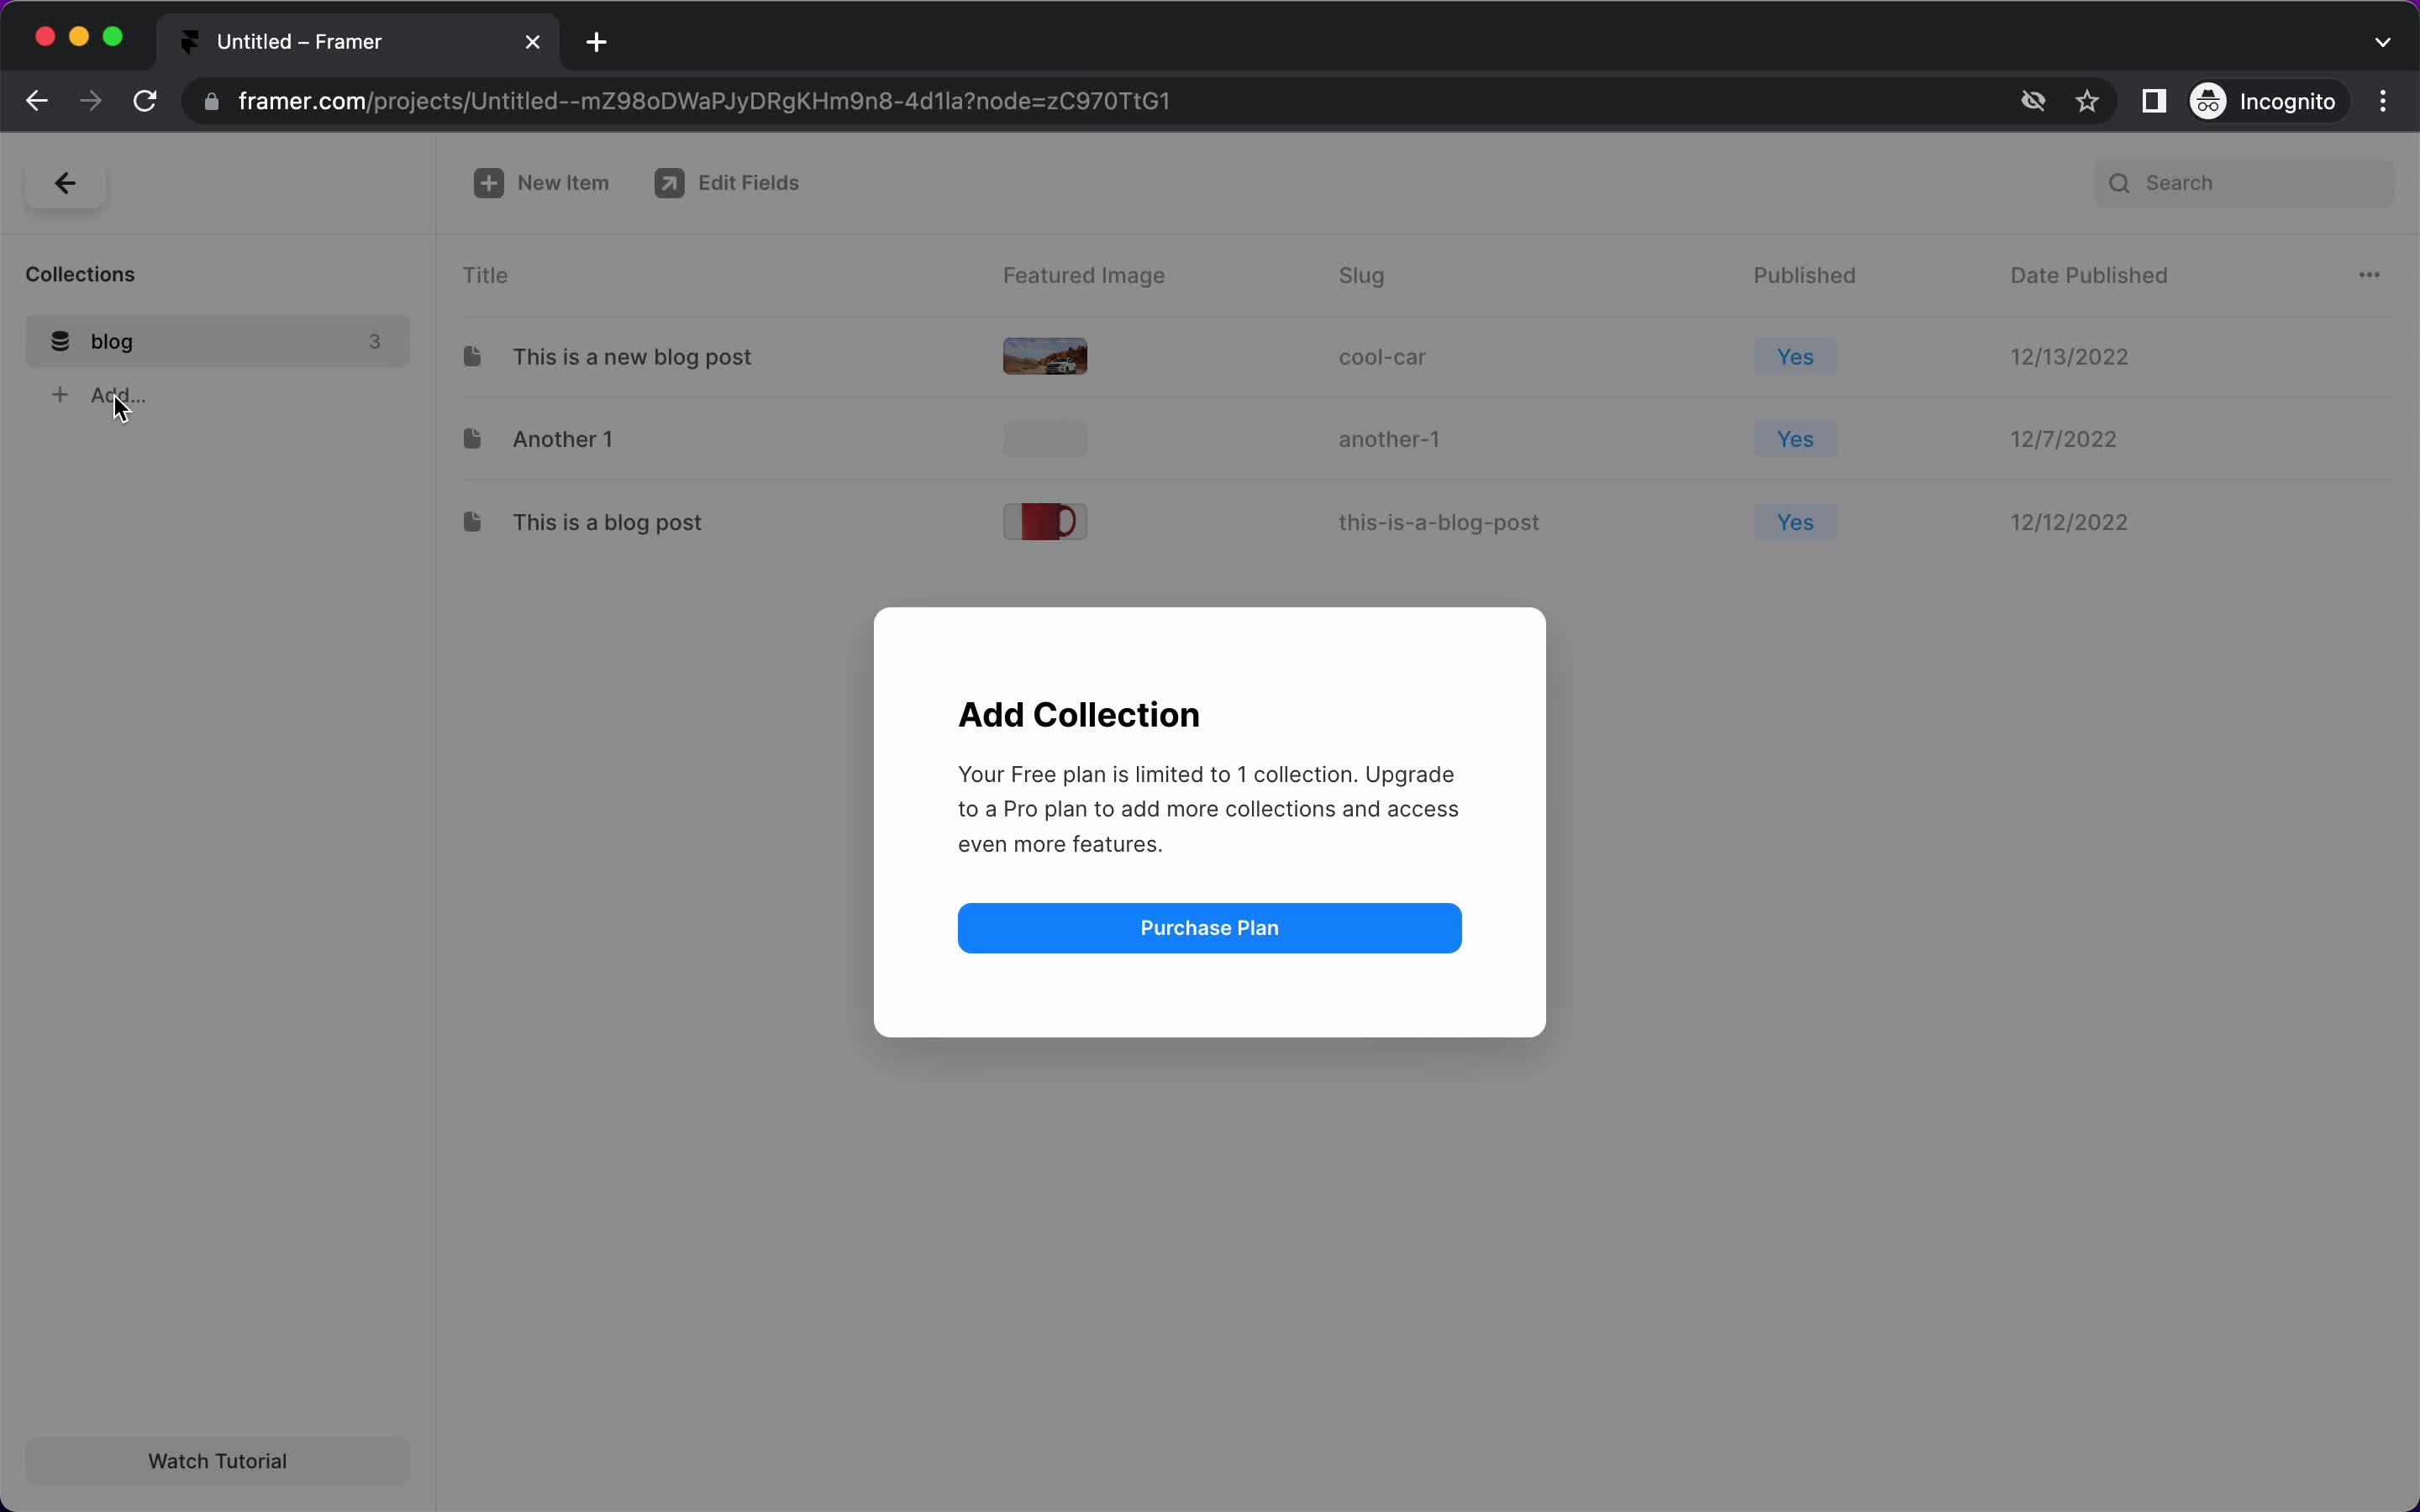Click the back arrow navigation icon
The height and width of the screenshot is (1512, 2420).
(66, 185)
